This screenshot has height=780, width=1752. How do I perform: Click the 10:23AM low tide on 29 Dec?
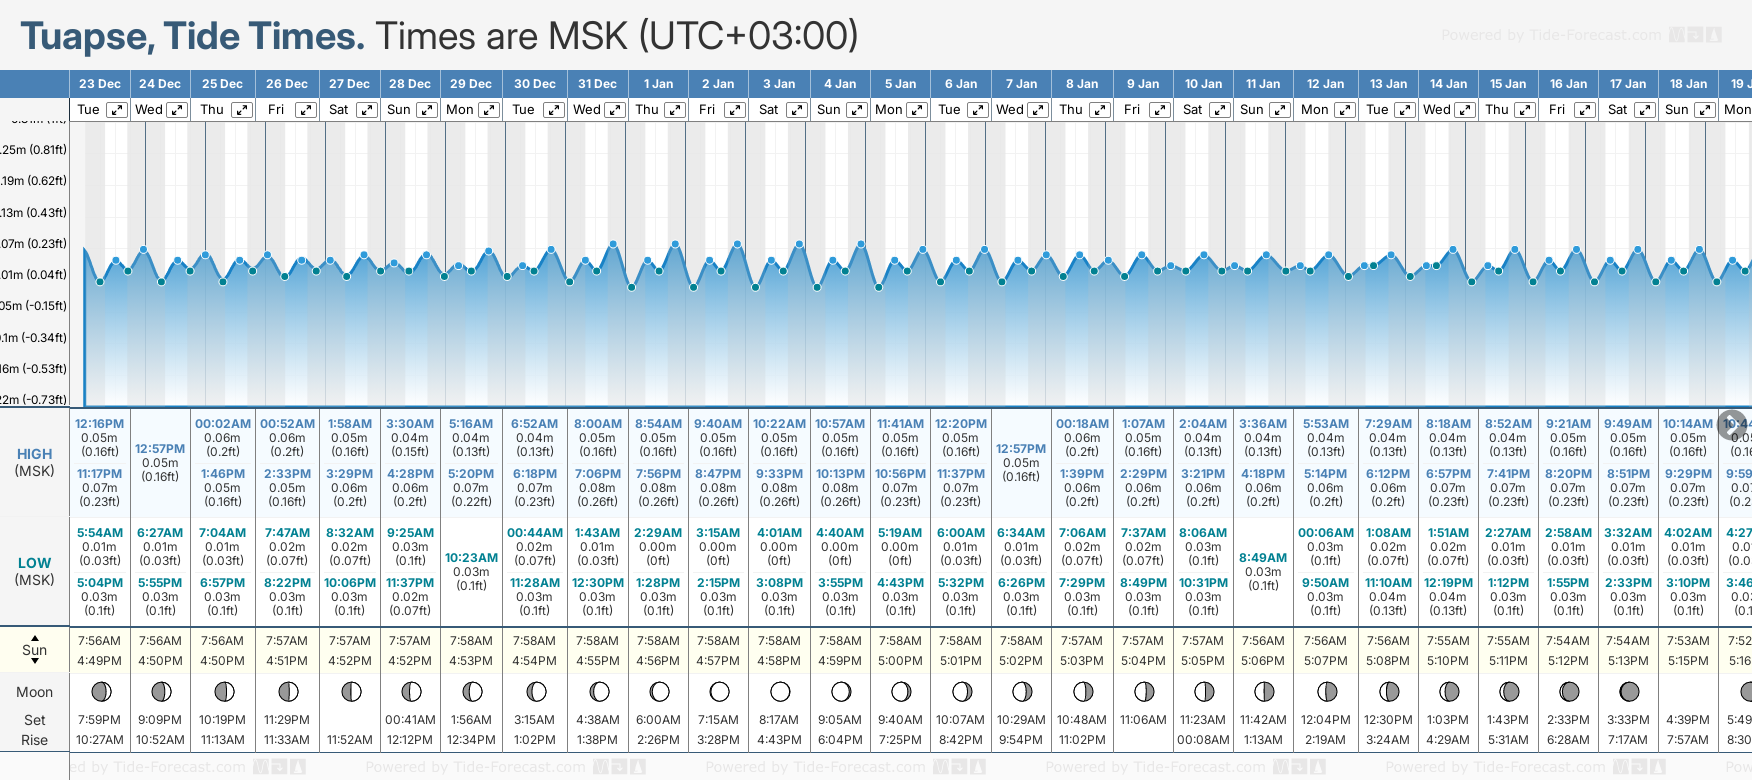tap(471, 558)
